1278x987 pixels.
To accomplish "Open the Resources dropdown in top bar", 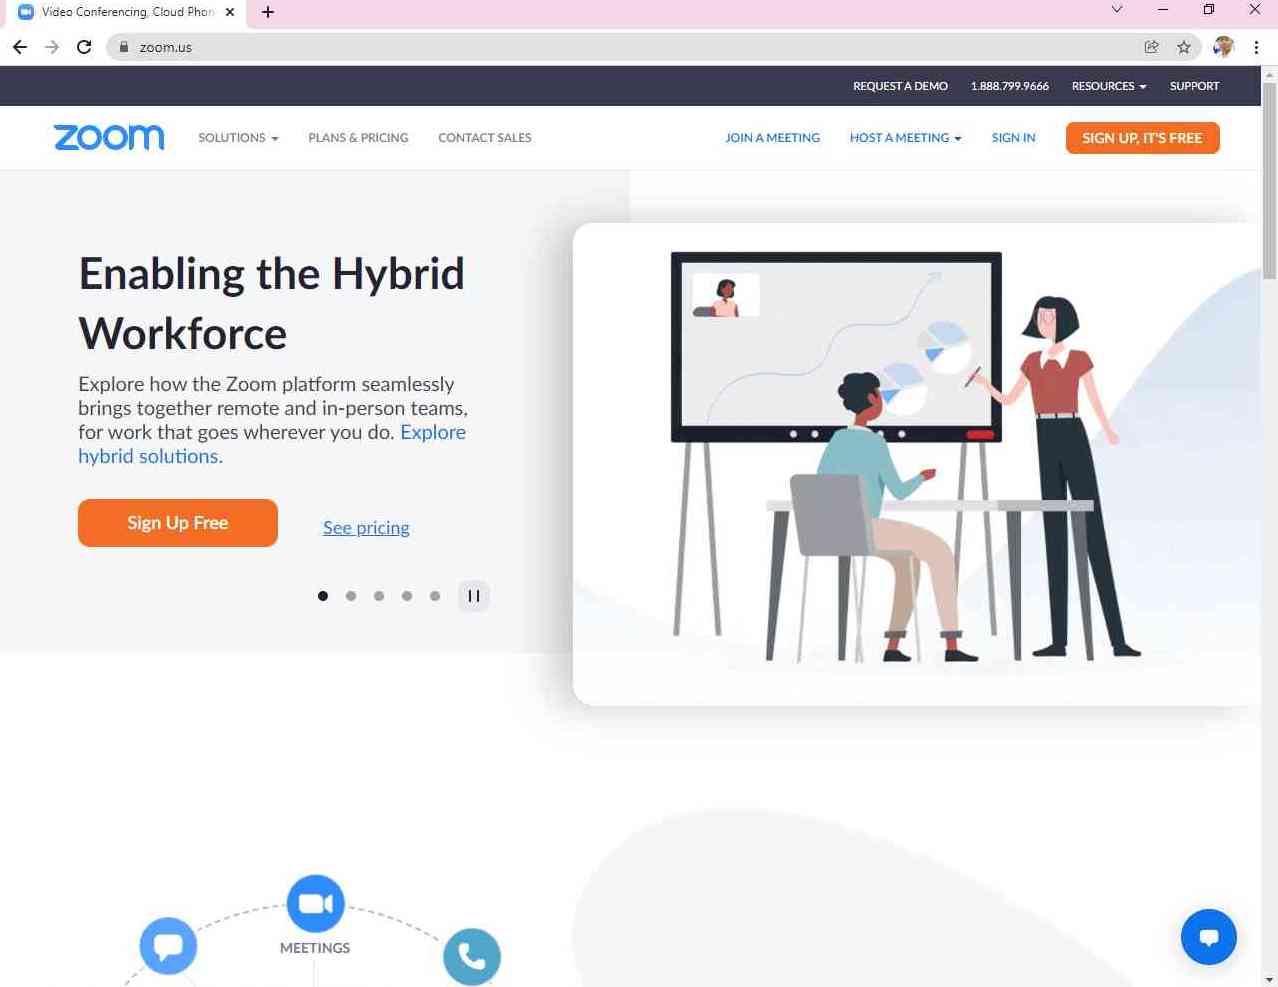I will pyautogui.click(x=1108, y=86).
